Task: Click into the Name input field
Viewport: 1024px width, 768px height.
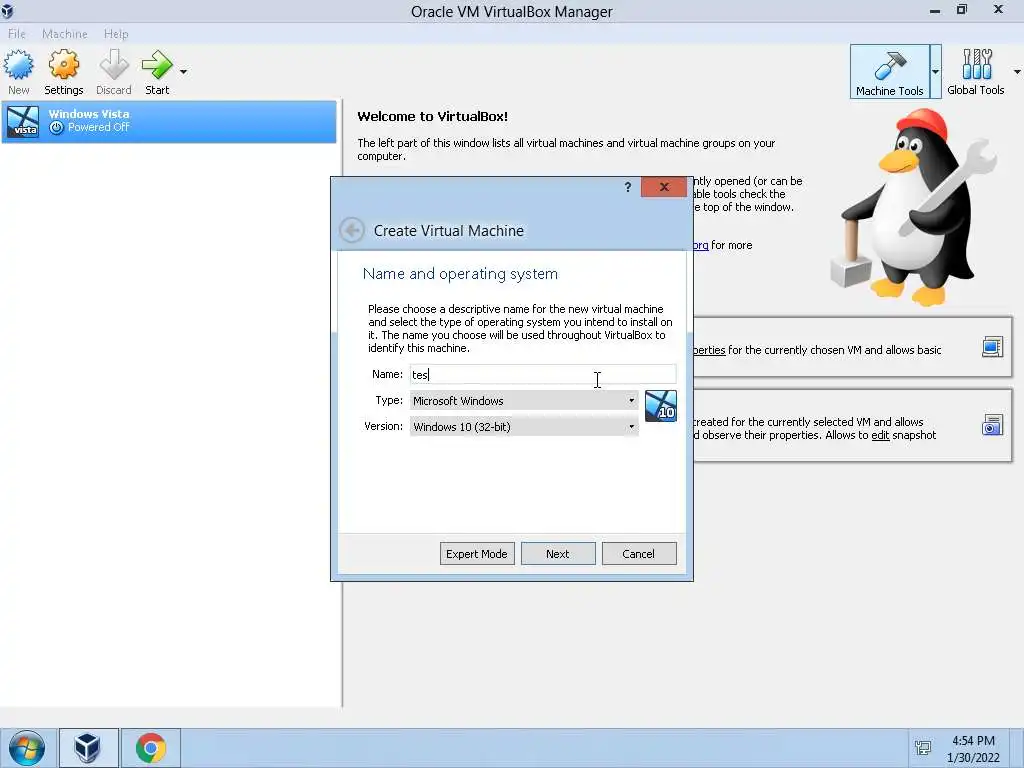Action: click(543, 374)
